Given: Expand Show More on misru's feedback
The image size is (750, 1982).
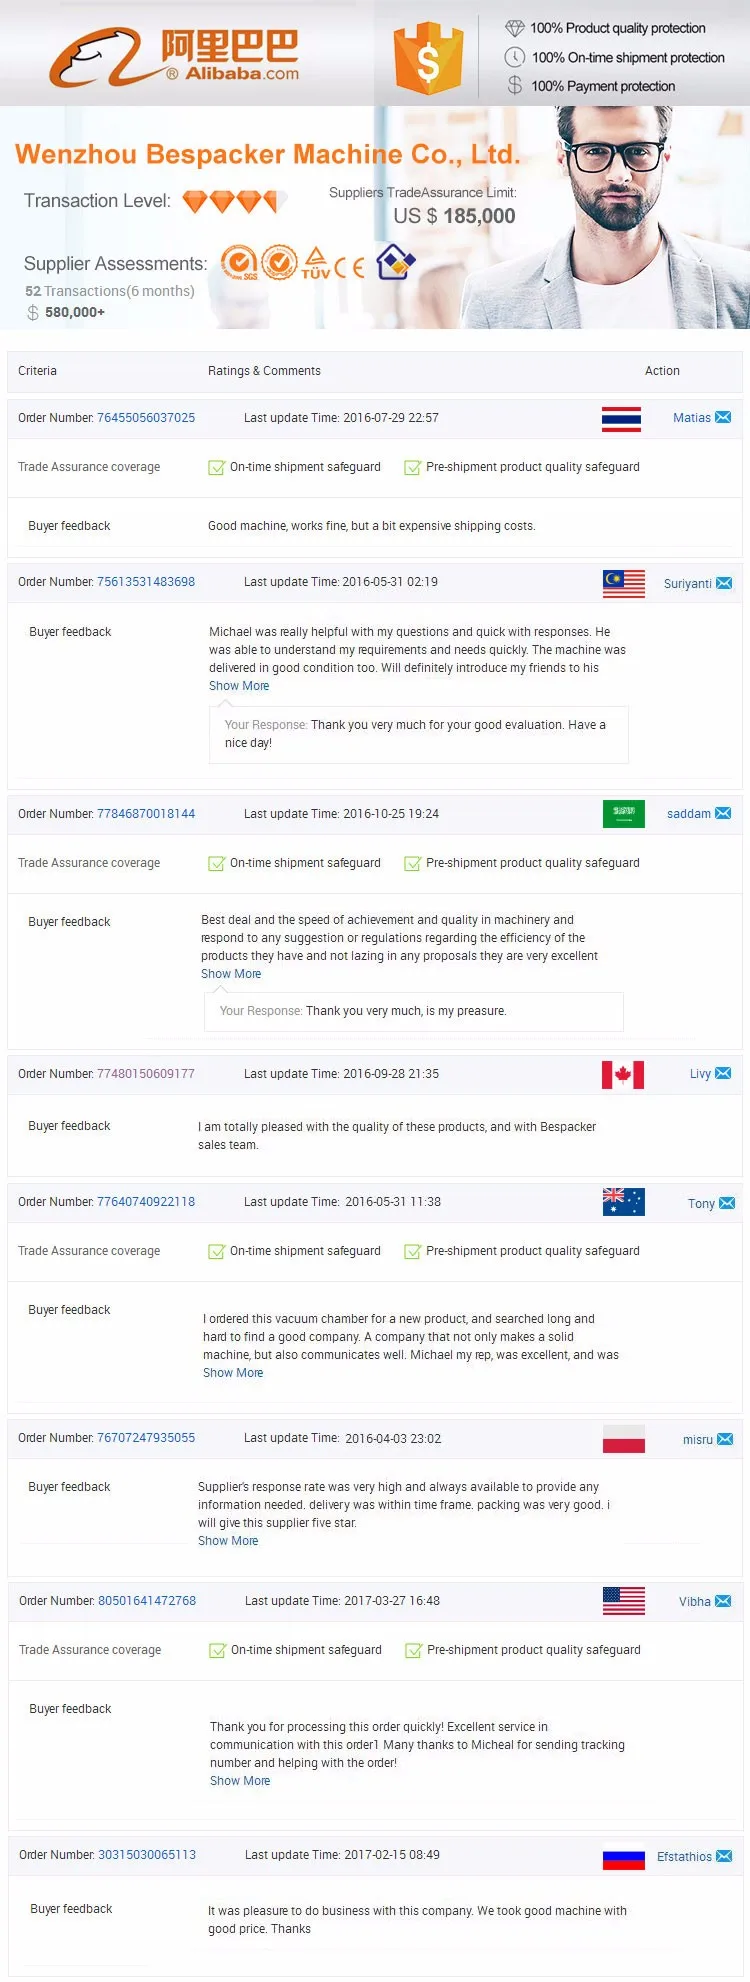Looking at the screenshot, I should [x=228, y=1541].
